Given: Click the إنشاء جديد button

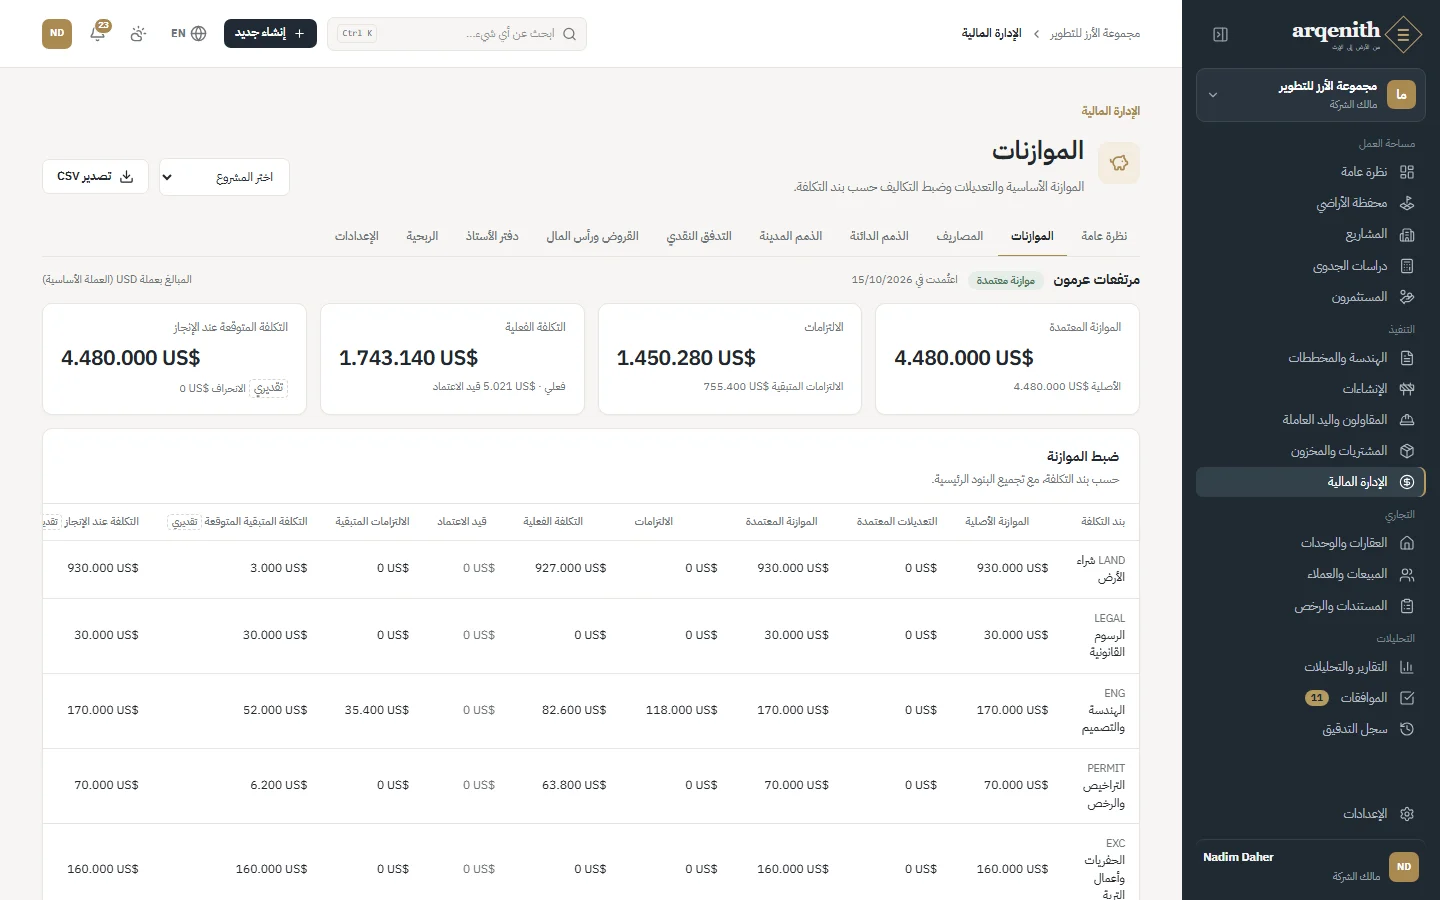Looking at the screenshot, I should (270, 33).
